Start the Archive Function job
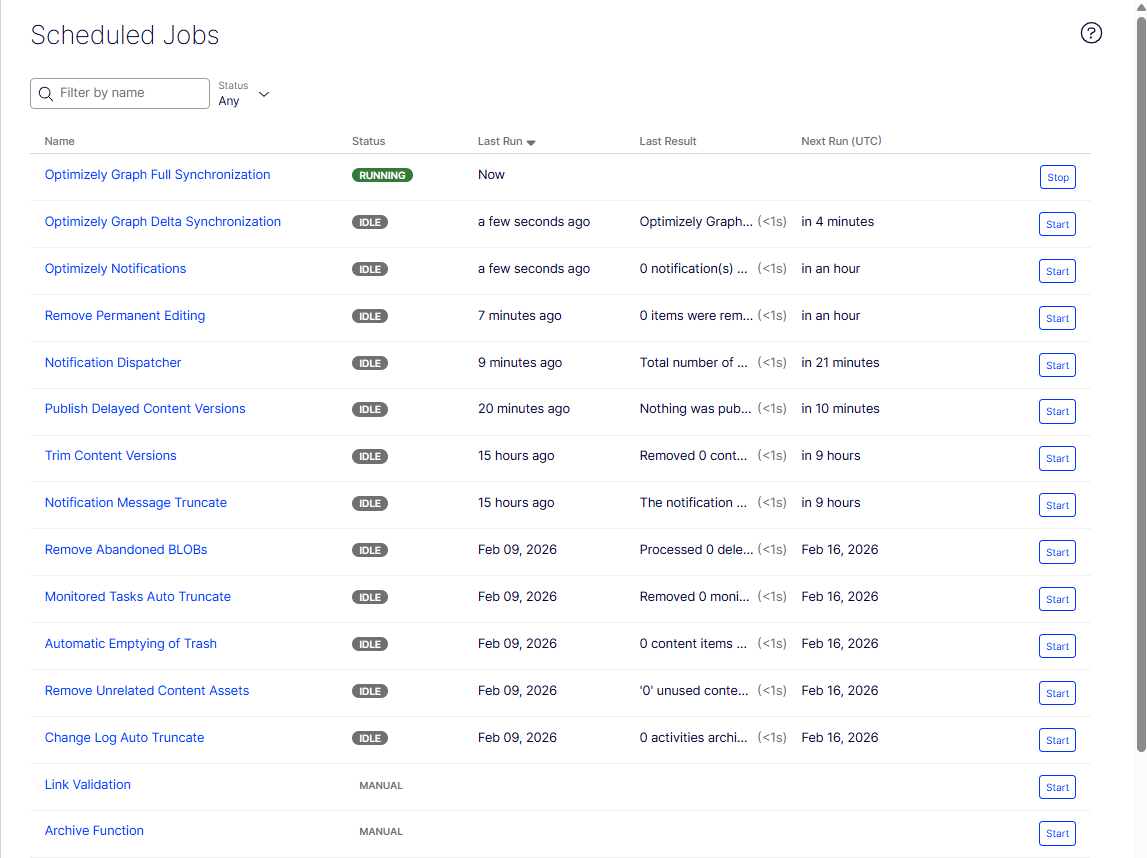 [1057, 833]
